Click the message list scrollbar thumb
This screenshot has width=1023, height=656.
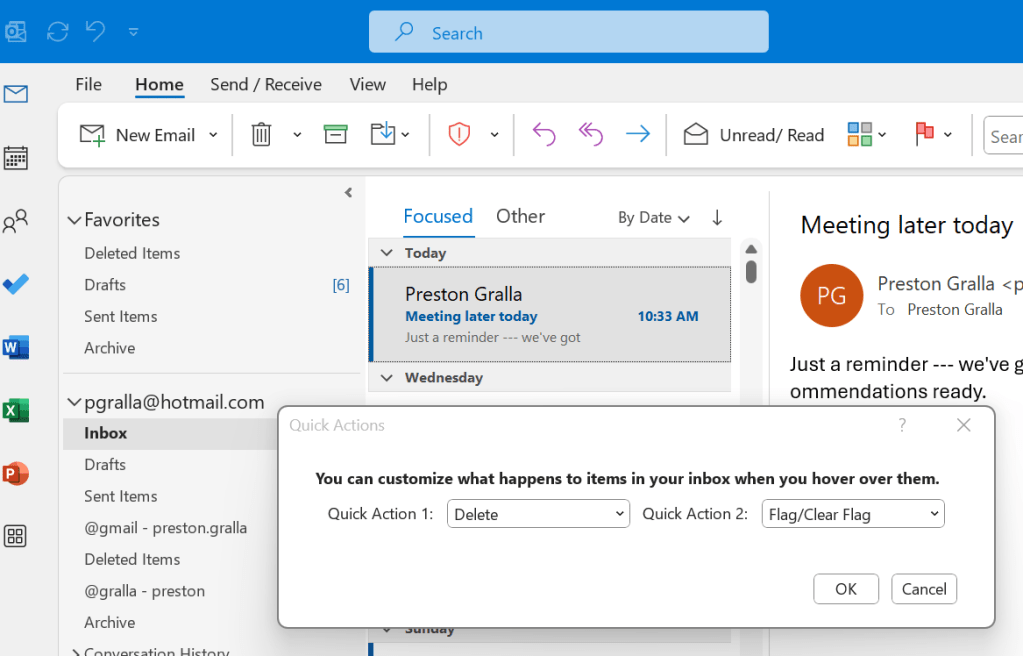(751, 272)
